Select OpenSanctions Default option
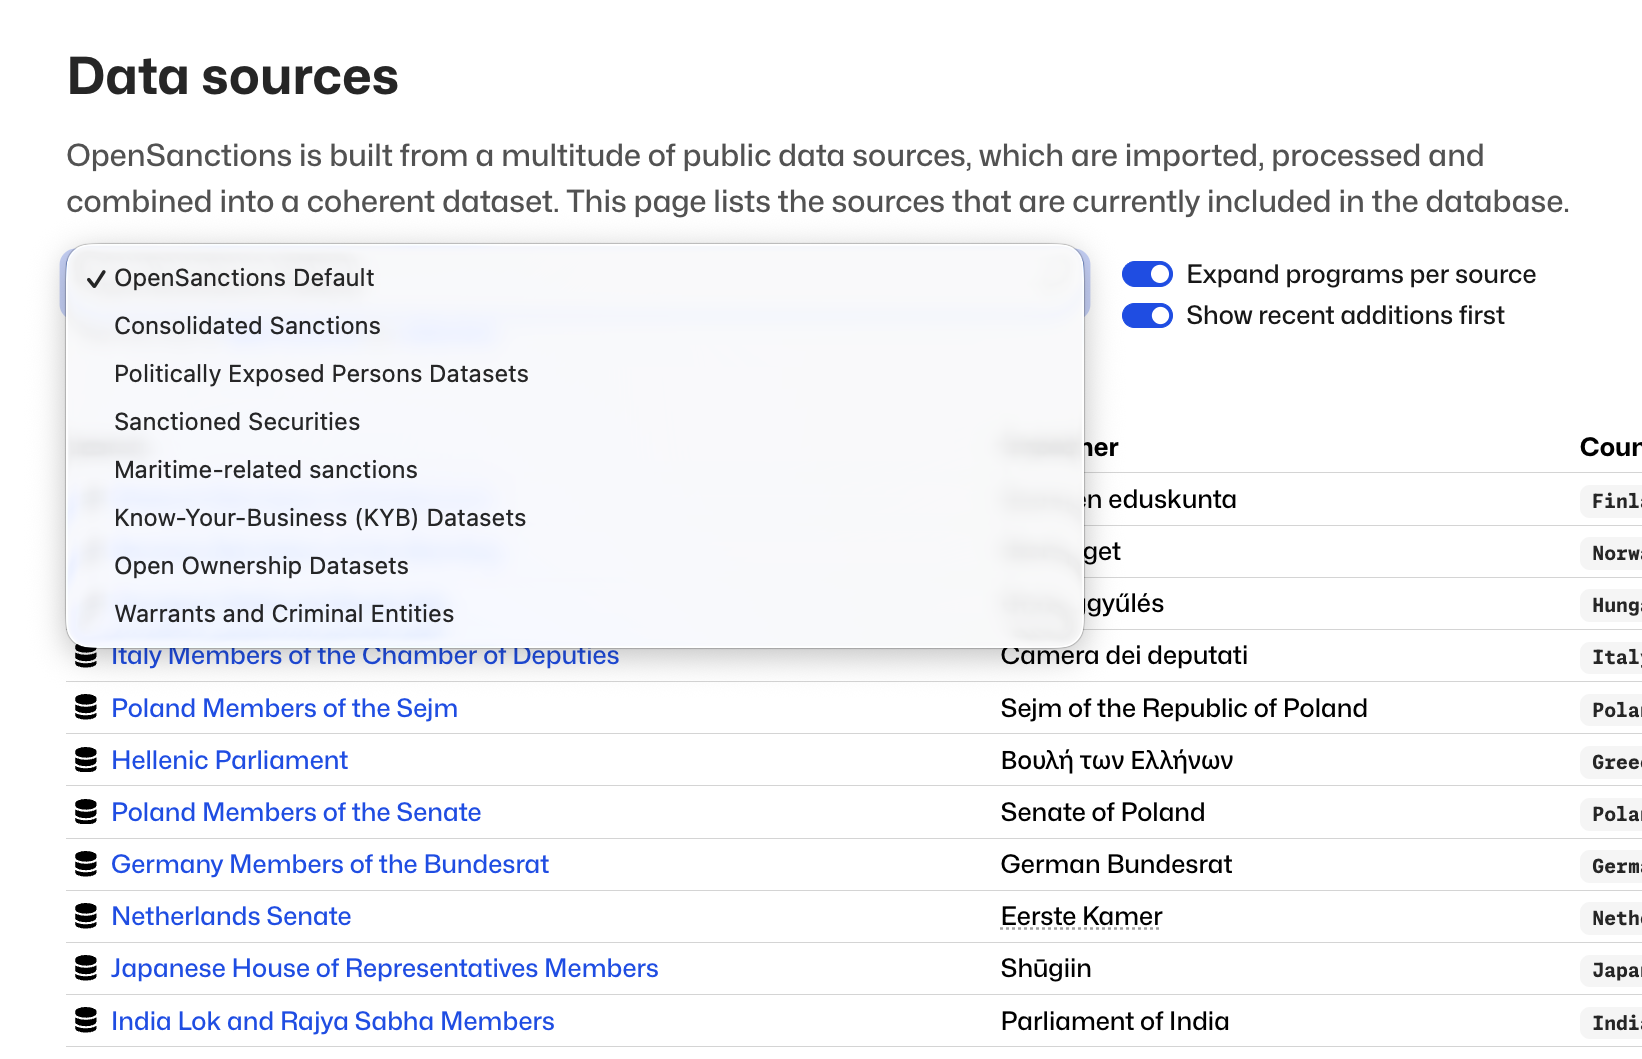The height and width of the screenshot is (1059, 1642). click(x=575, y=278)
